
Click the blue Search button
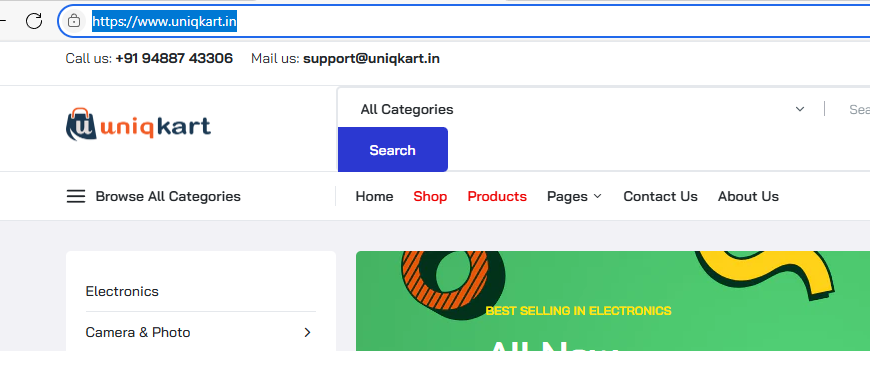pyautogui.click(x=392, y=150)
